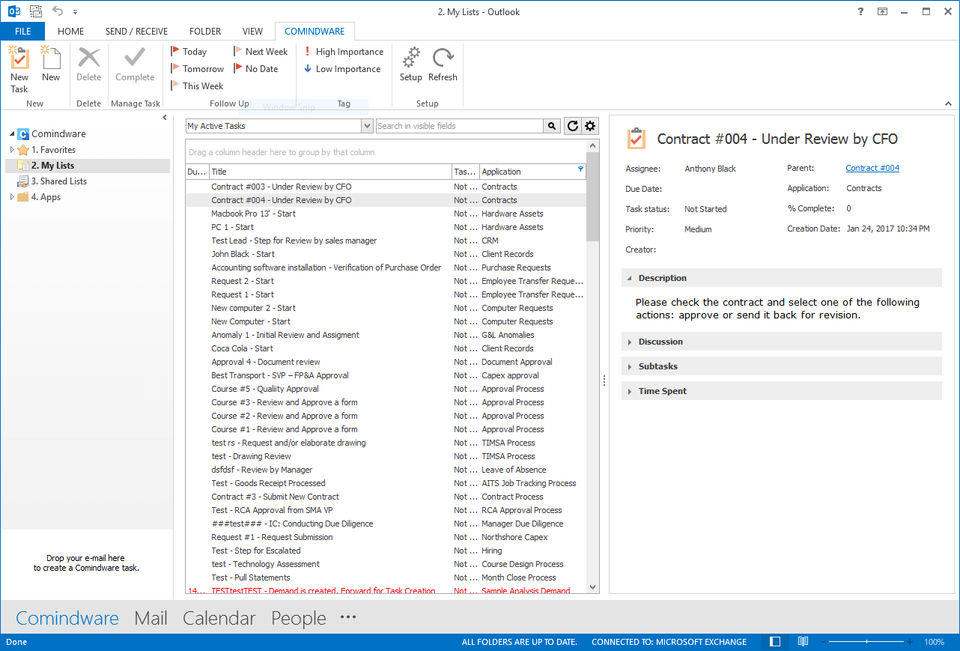Open the FILE tab

[x=23, y=31]
